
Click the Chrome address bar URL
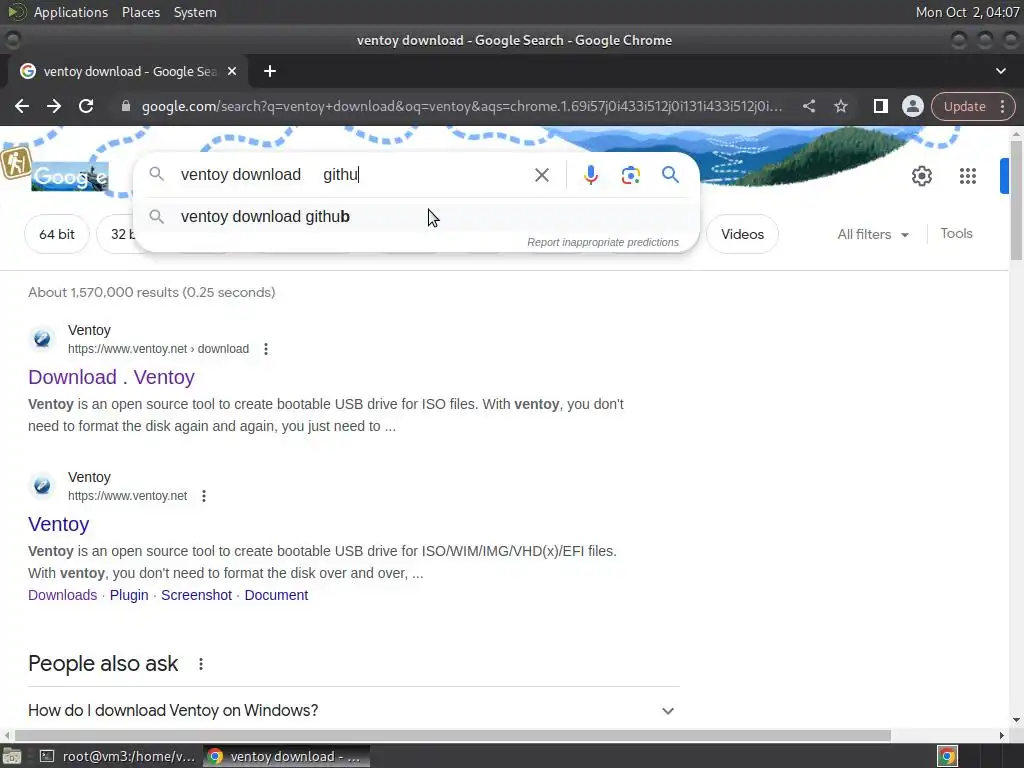[461, 106]
